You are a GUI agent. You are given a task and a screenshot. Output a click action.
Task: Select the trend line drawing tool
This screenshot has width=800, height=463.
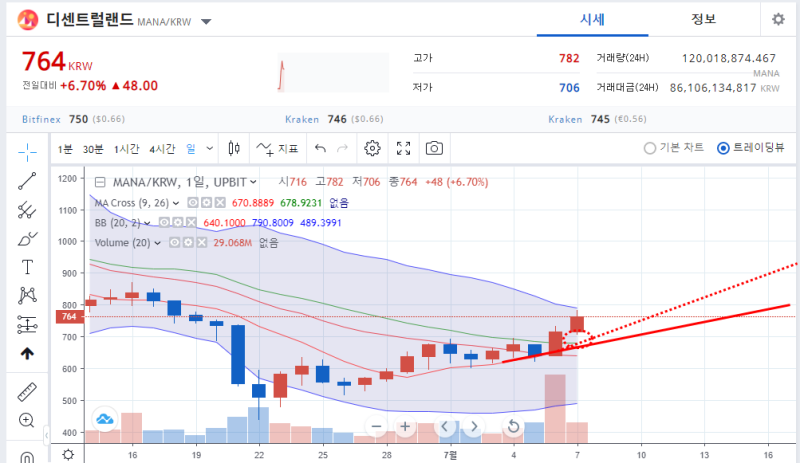tap(27, 181)
